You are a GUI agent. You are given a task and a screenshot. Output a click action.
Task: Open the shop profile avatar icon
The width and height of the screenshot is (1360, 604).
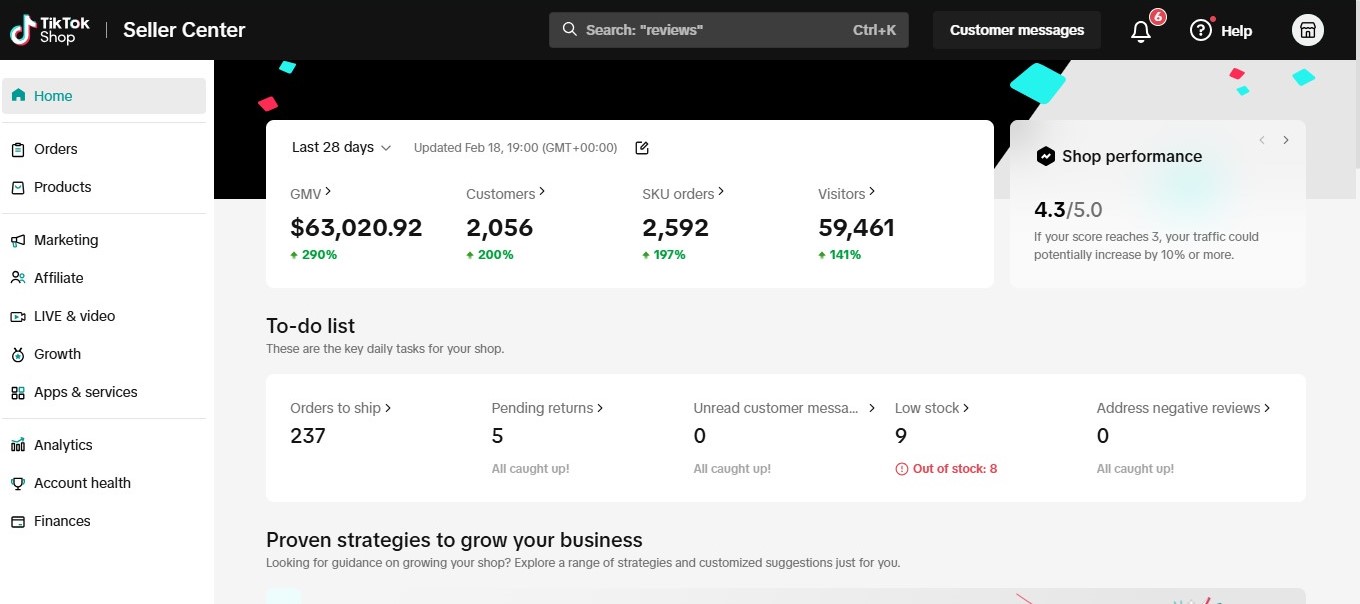pos(1307,30)
